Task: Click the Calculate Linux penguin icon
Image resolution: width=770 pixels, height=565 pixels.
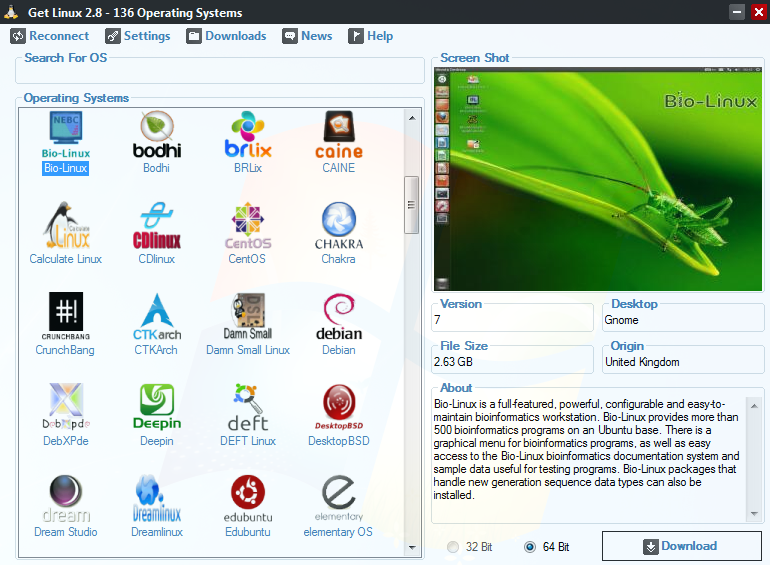Action: click(x=66, y=226)
